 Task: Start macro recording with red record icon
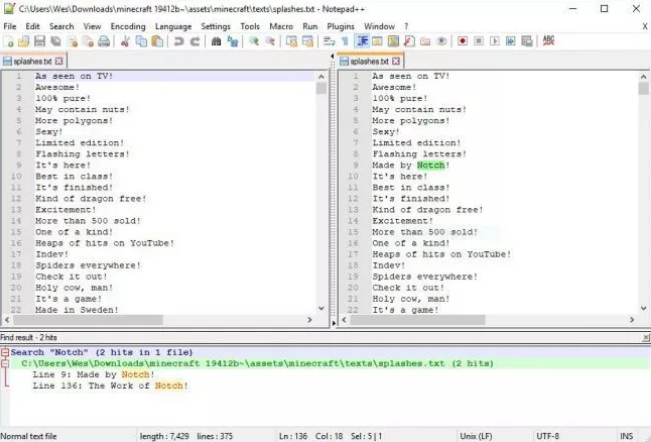[463, 41]
